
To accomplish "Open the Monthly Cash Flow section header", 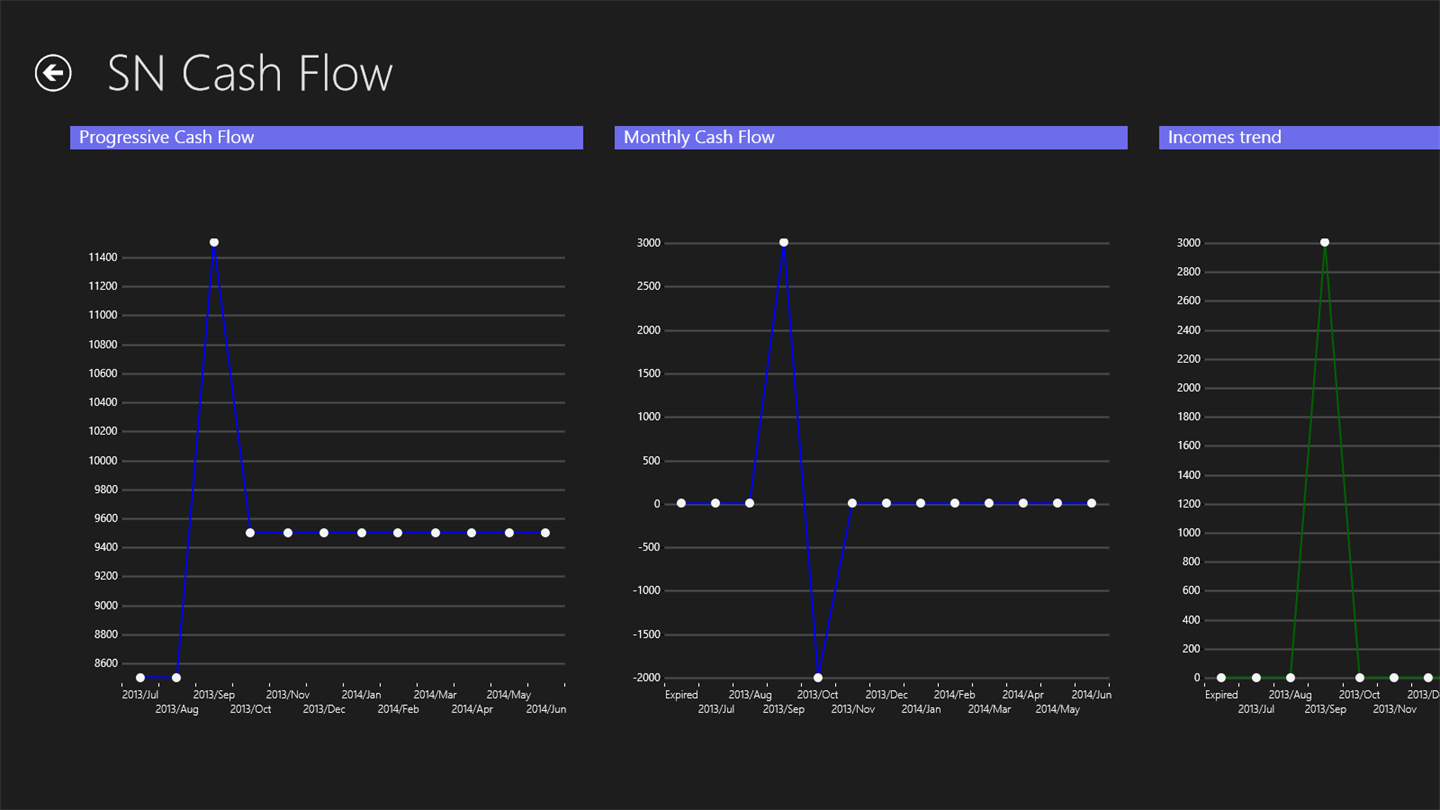I will [x=870, y=138].
